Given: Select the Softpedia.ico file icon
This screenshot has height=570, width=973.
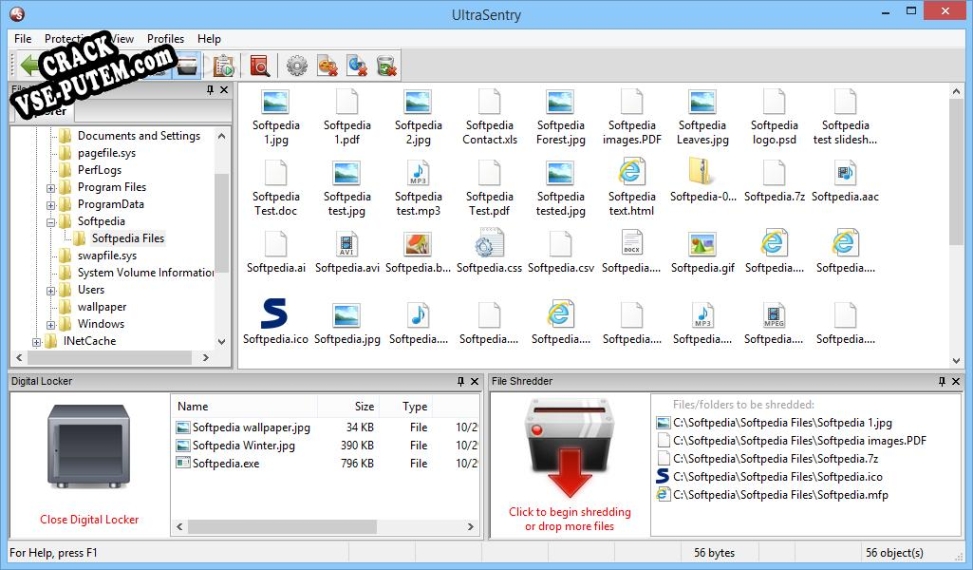Looking at the screenshot, I should (274, 313).
